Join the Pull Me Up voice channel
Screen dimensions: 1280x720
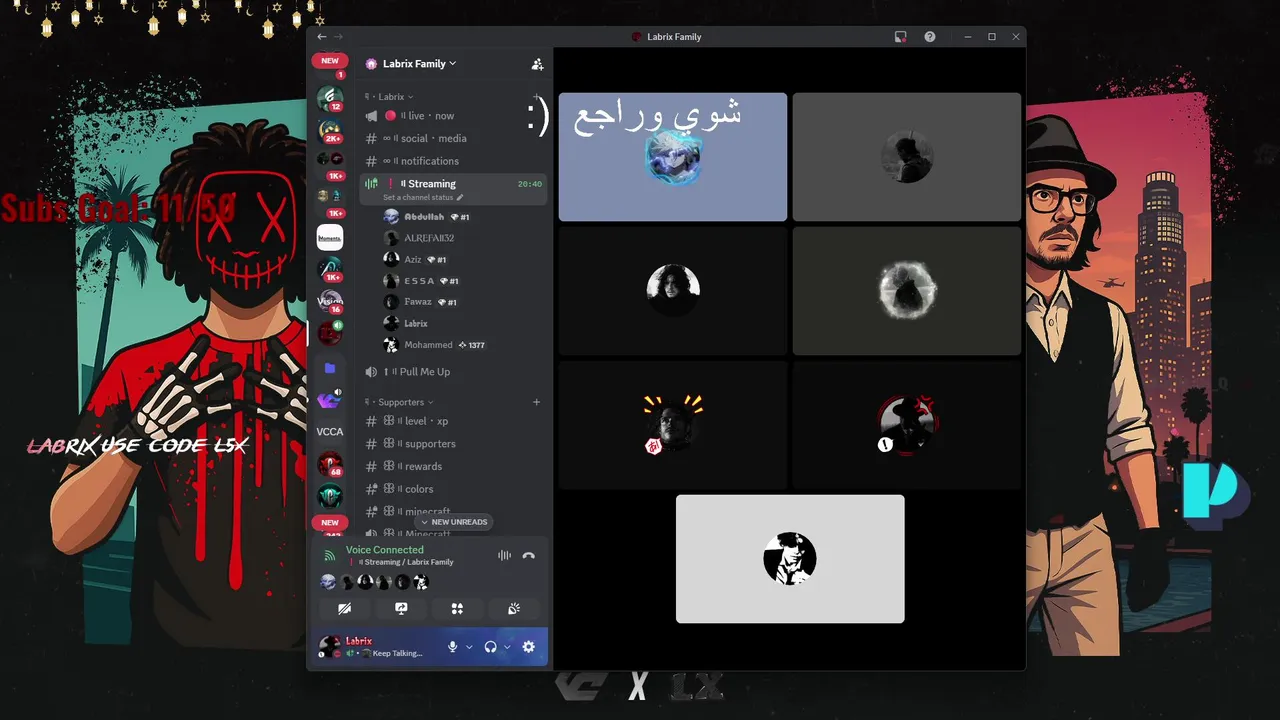coord(454,372)
